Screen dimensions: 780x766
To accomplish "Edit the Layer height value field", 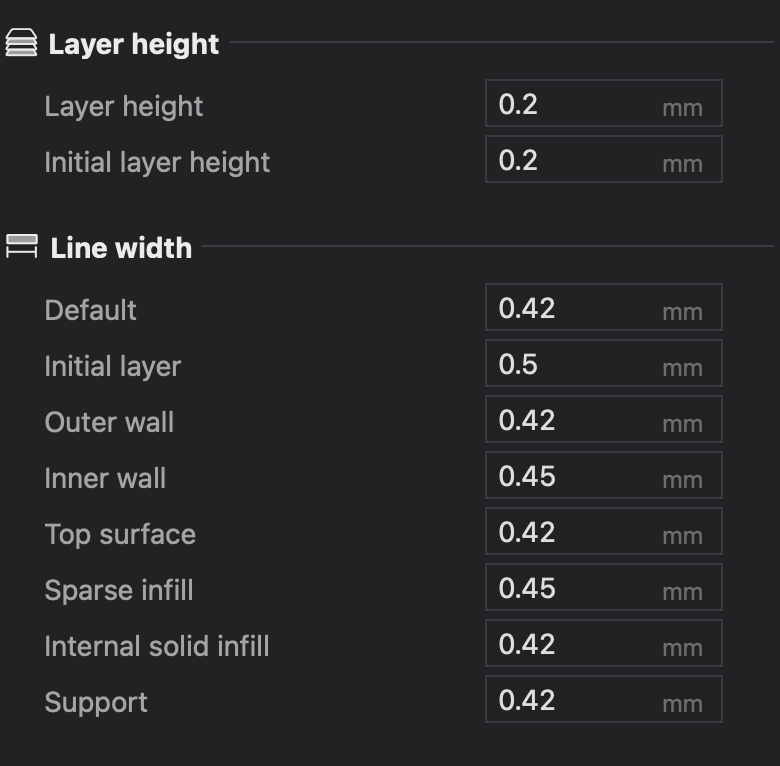I will point(603,103).
